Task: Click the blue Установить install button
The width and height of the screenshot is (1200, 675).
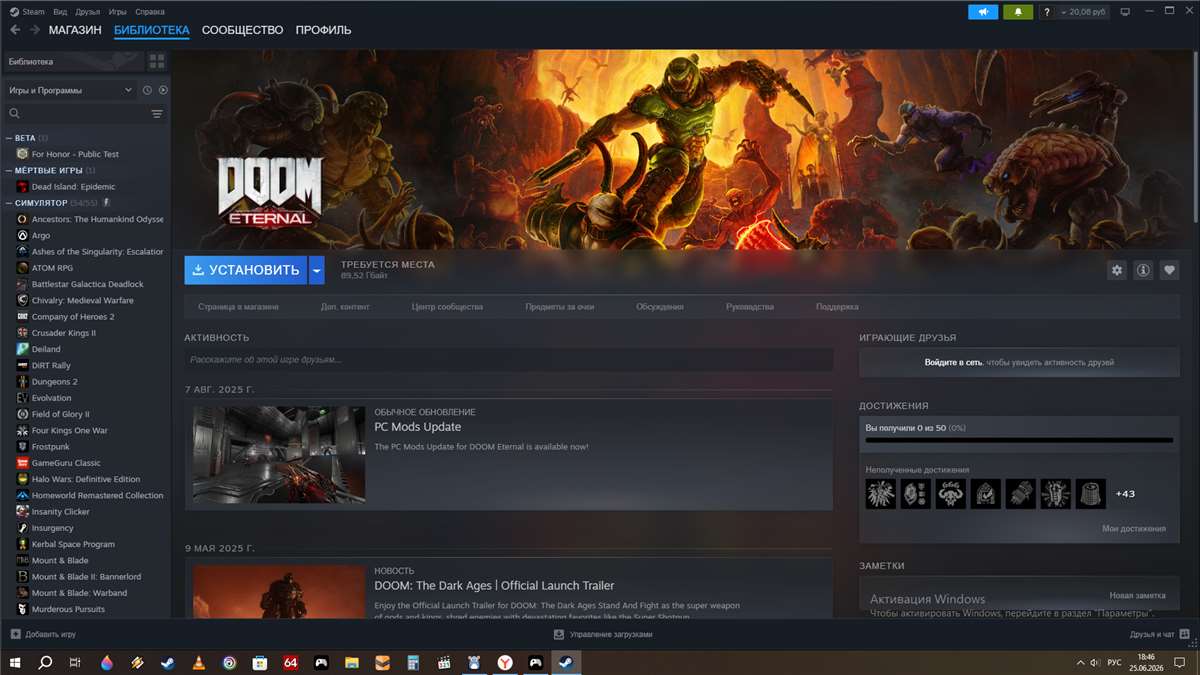Action: (246, 270)
